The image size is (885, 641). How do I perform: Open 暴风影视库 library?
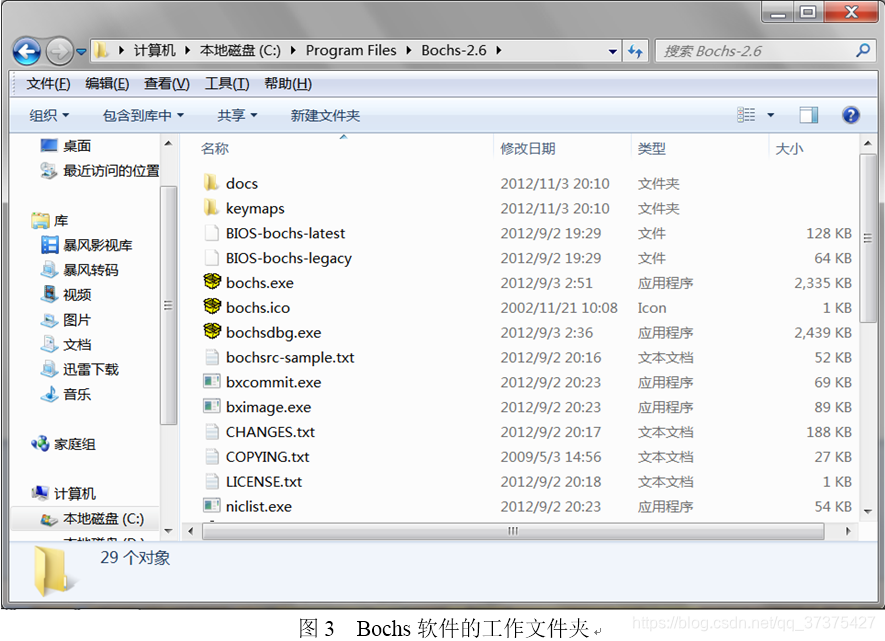pos(86,245)
